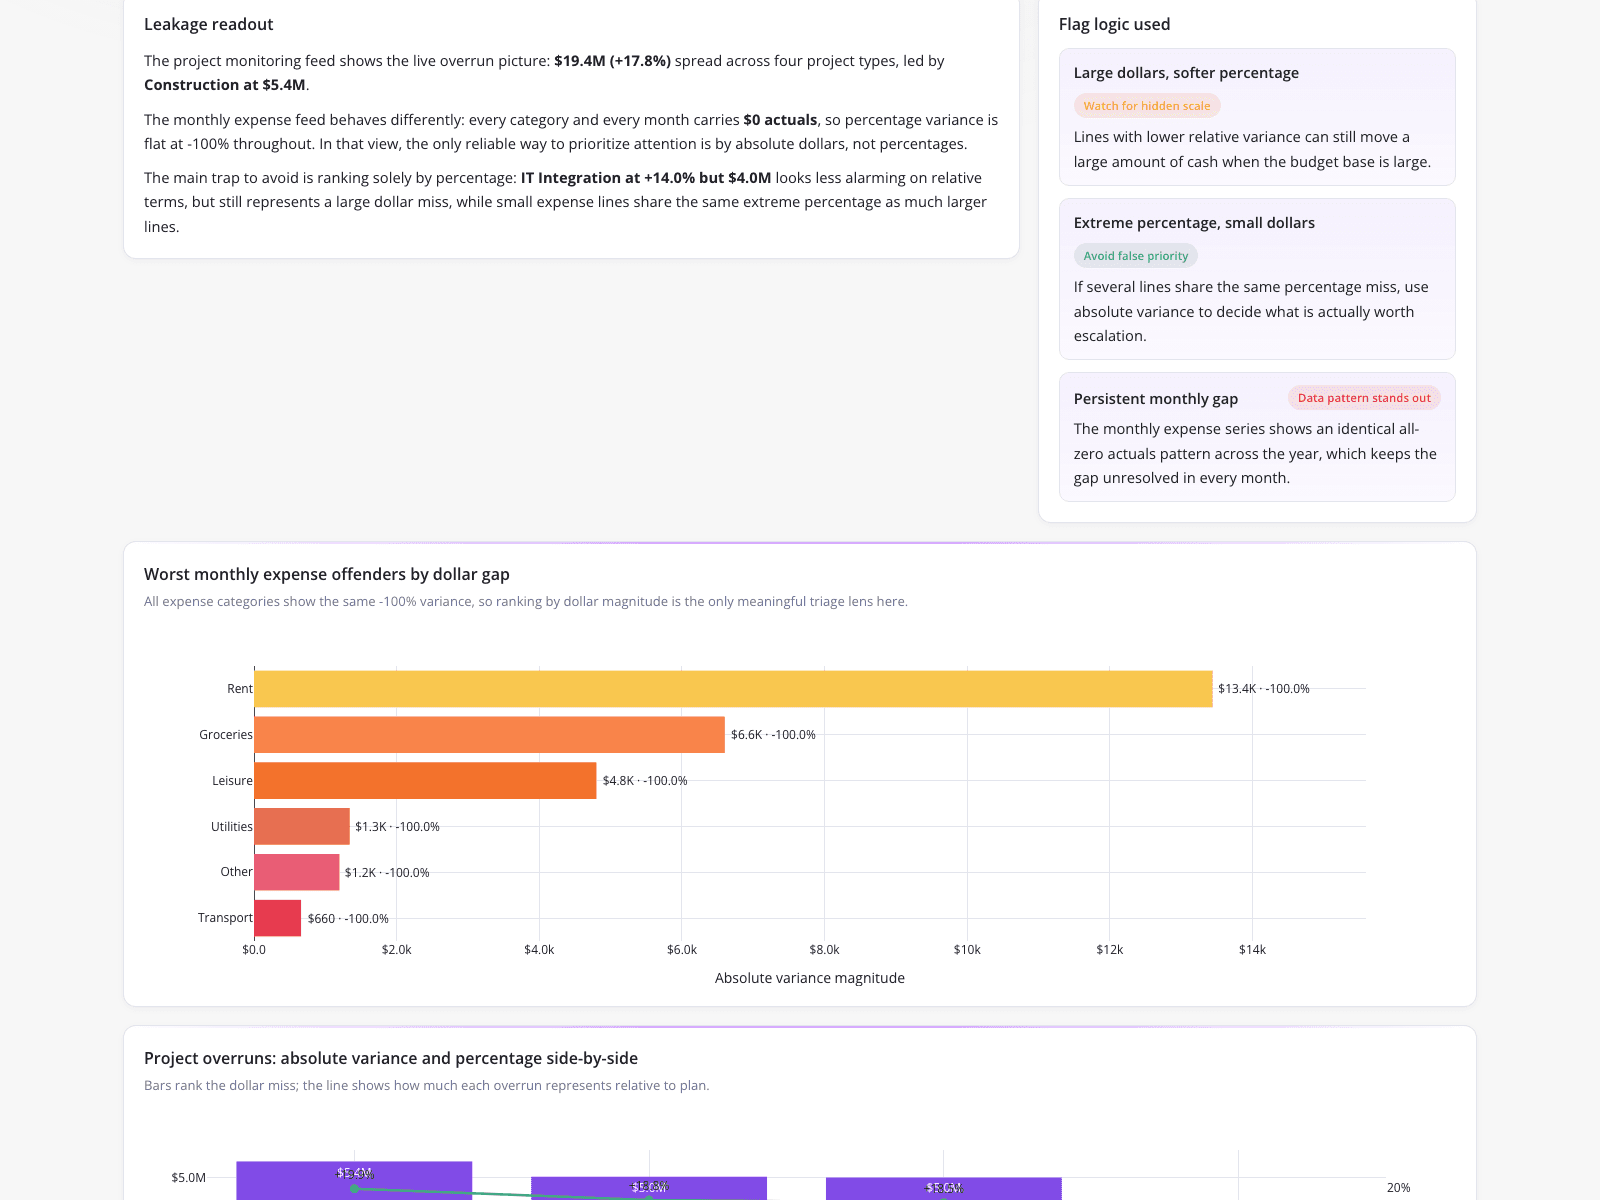Image resolution: width=1600 pixels, height=1200 pixels.
Task: Click the '$4.8K · -100.0%' Leisure label
Action: 645,781
